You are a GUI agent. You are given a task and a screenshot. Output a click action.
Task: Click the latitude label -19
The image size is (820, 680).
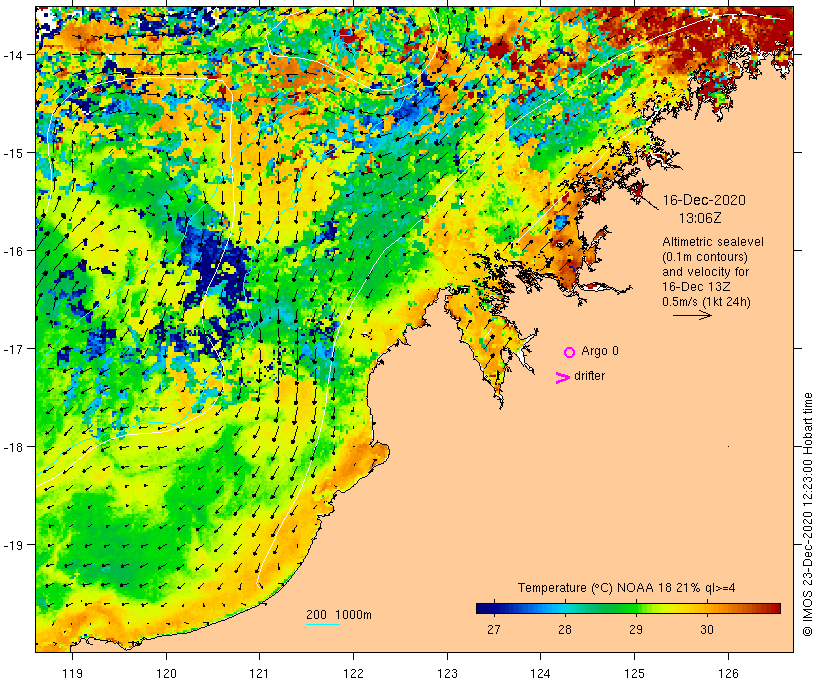tap(13, 545)
